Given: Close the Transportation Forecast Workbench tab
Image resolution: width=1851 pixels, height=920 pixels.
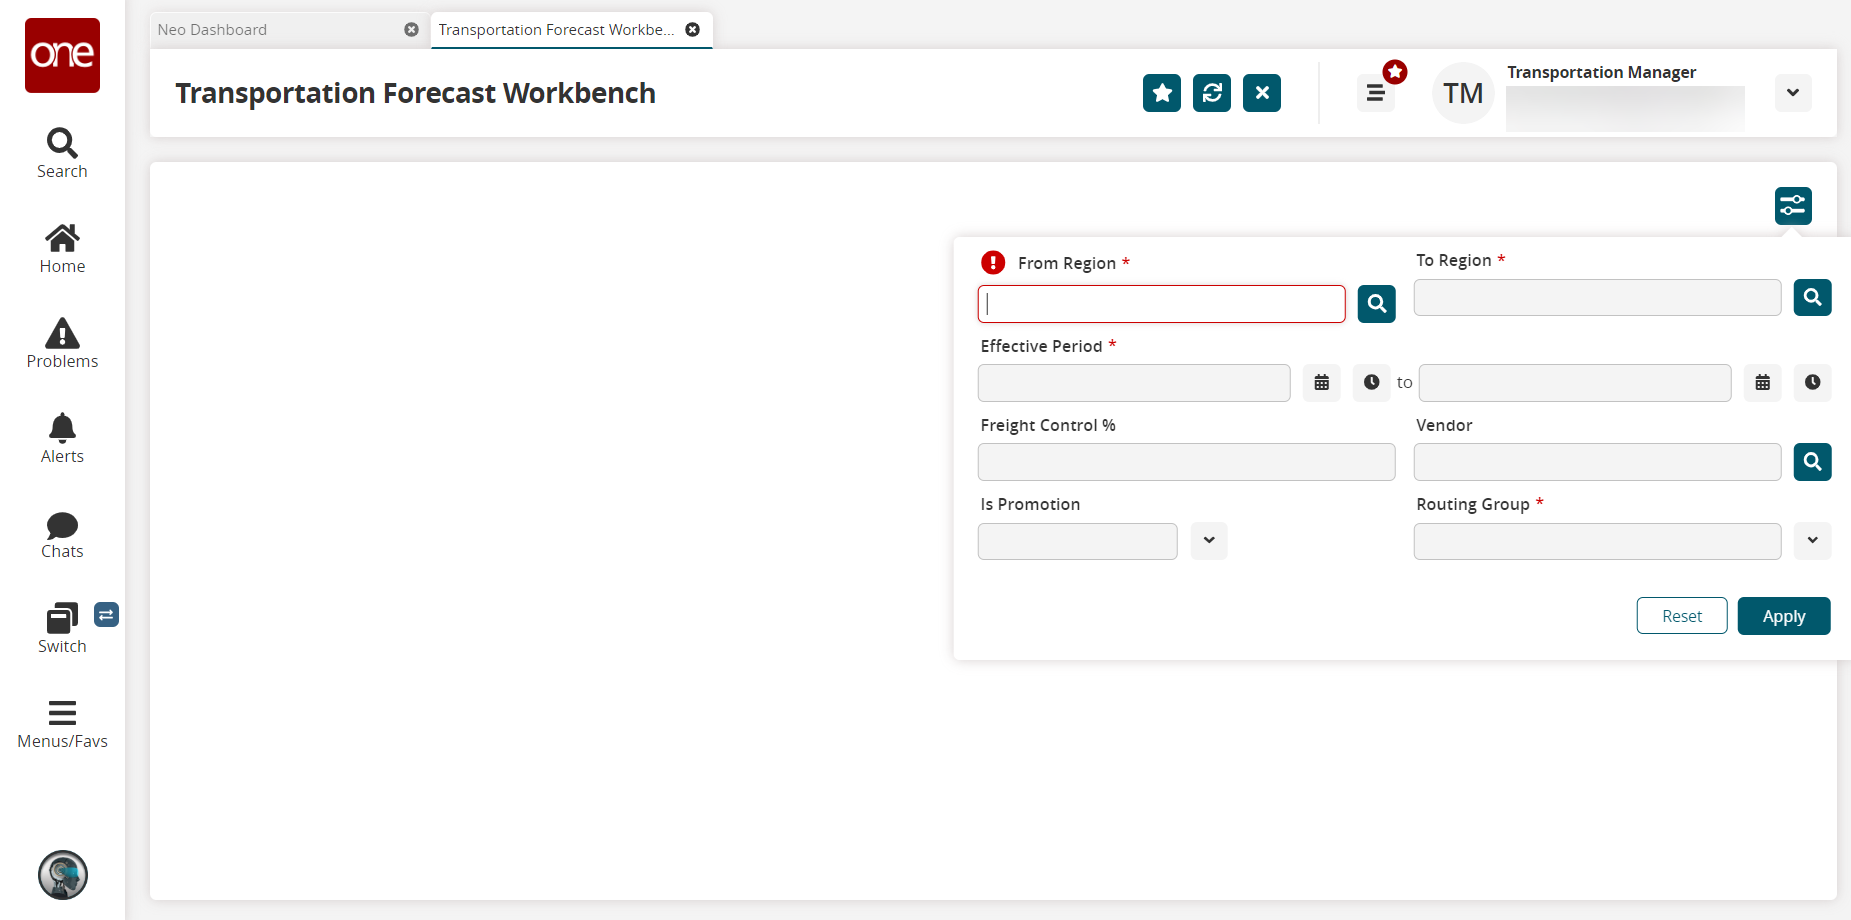Looking at the screenshot, I should coord(692,30).
